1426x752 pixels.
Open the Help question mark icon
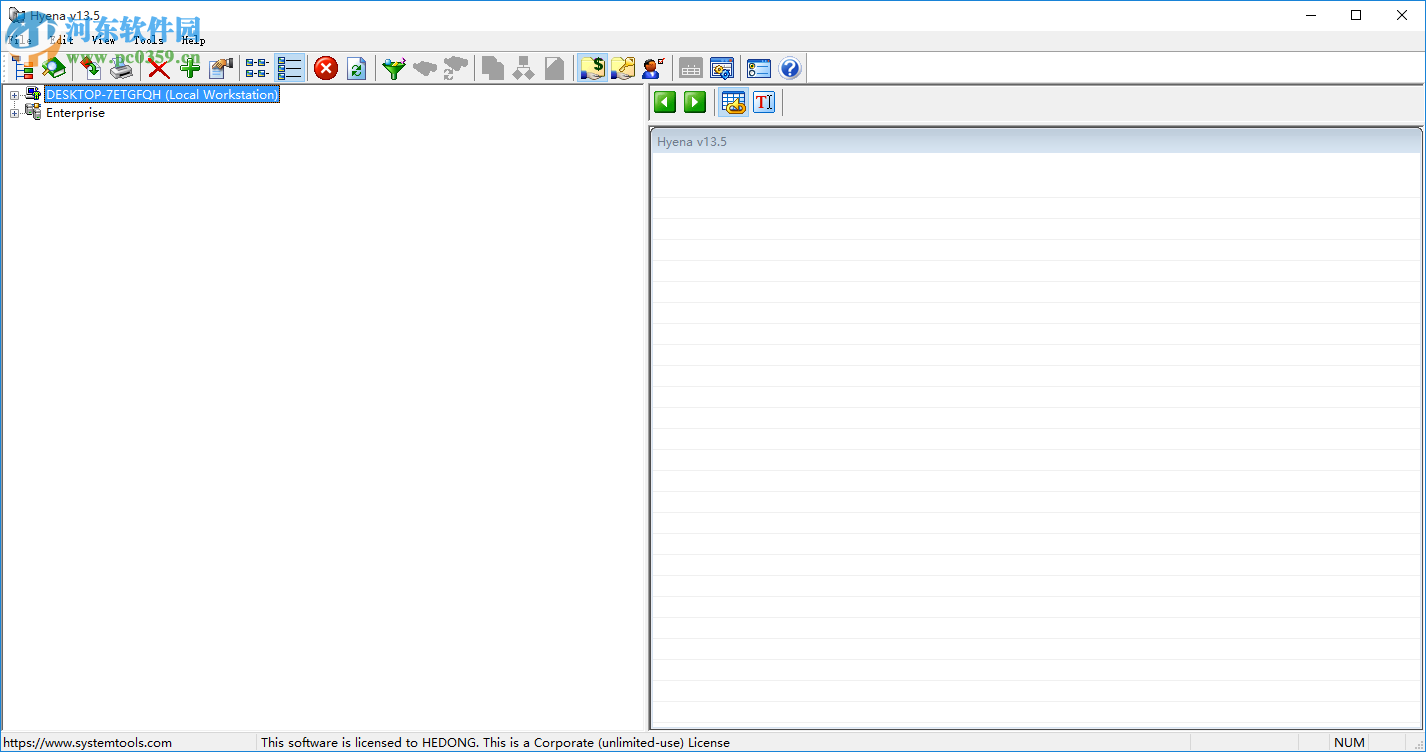(789, 68)
